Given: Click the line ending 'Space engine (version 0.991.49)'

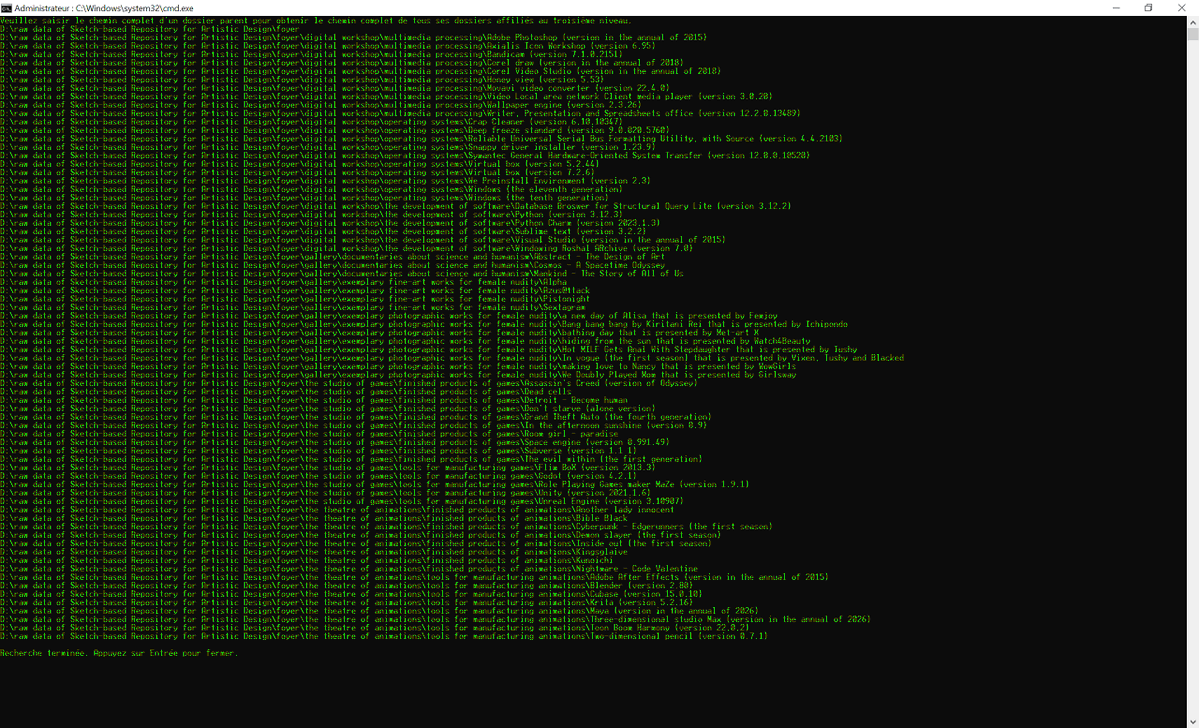Looking at the screenshot, I should [x=335, y=442].
